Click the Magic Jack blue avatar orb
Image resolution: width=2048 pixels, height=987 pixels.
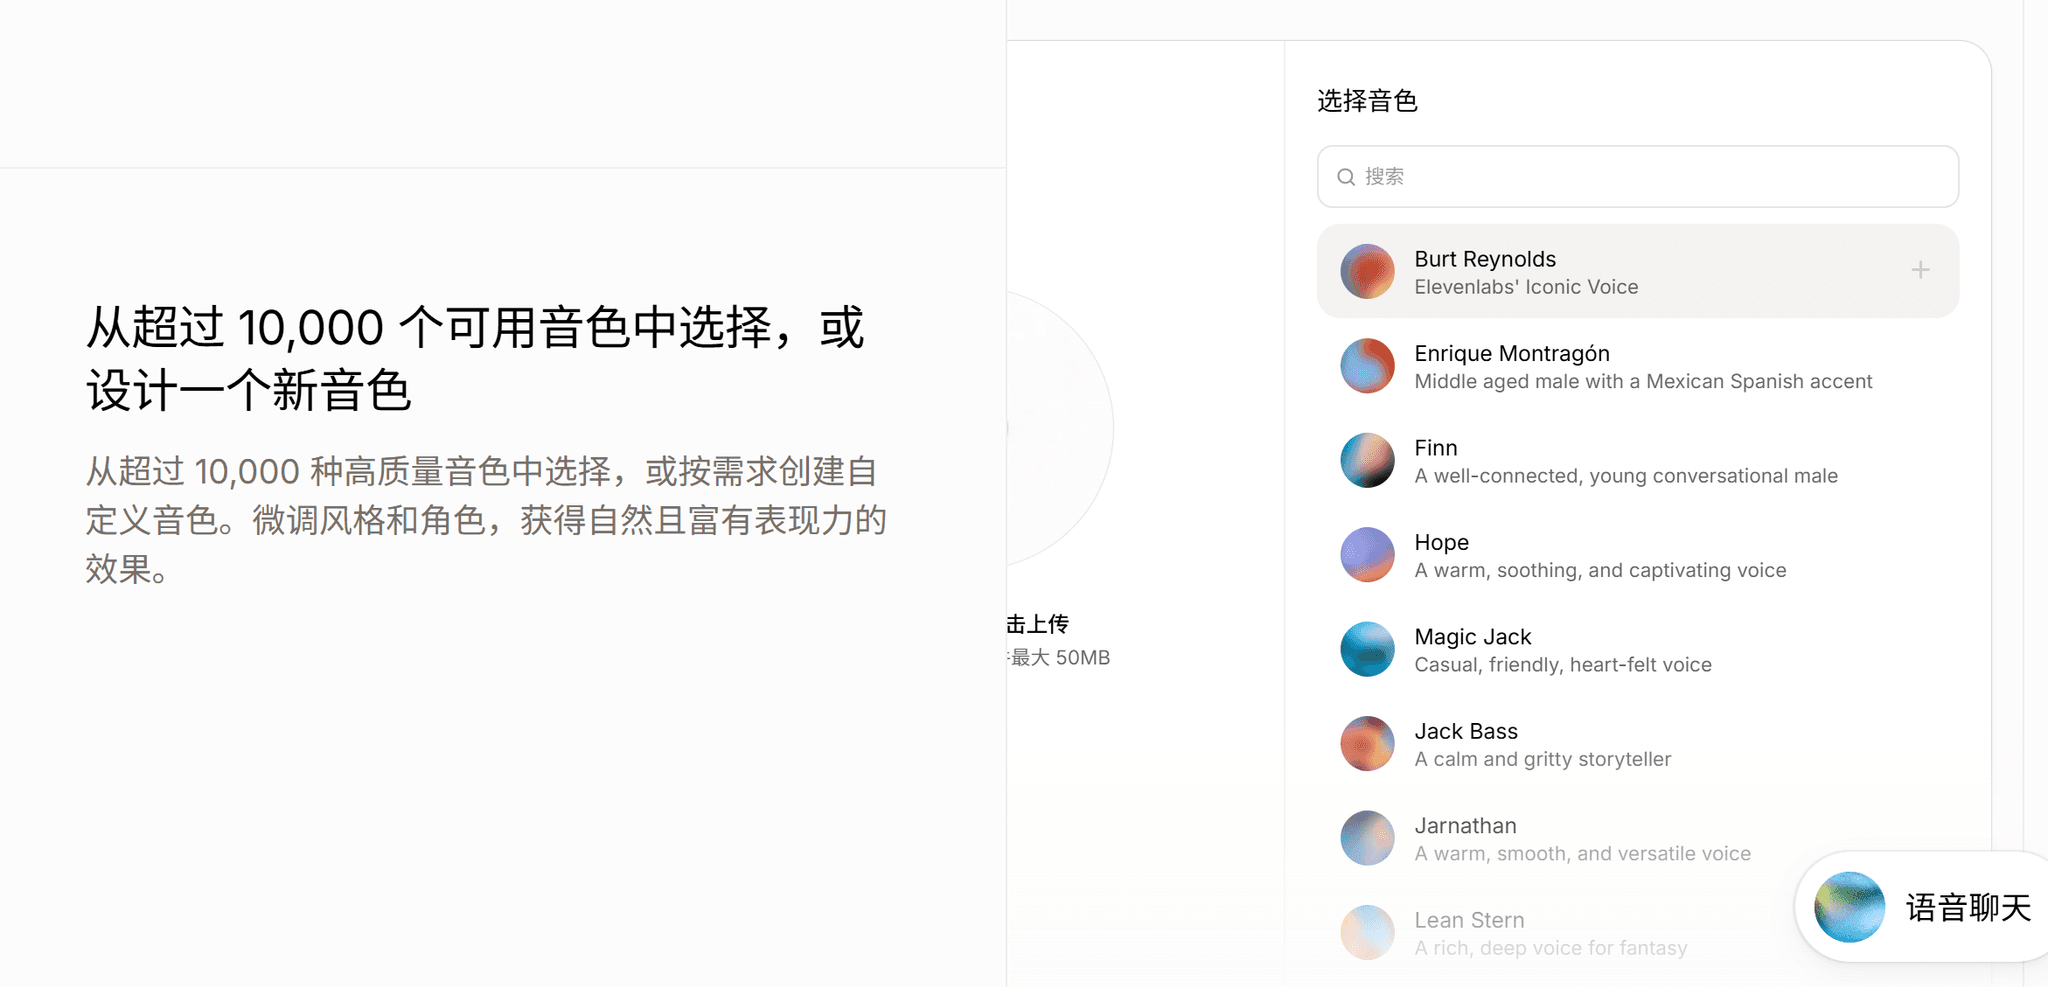[1367, 649]
